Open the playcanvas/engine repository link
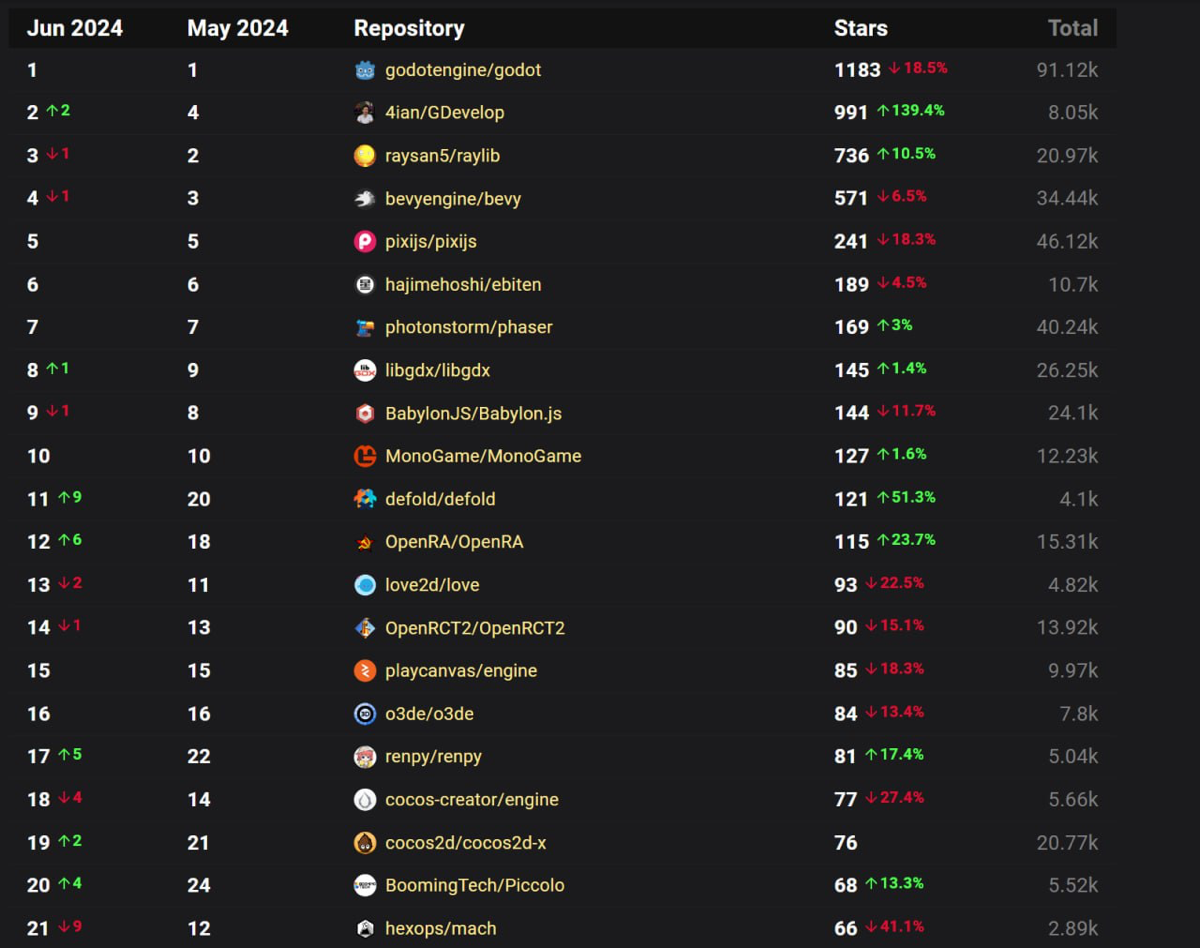Viewport: 1200px width, 948px height. (x=461, y=671)
